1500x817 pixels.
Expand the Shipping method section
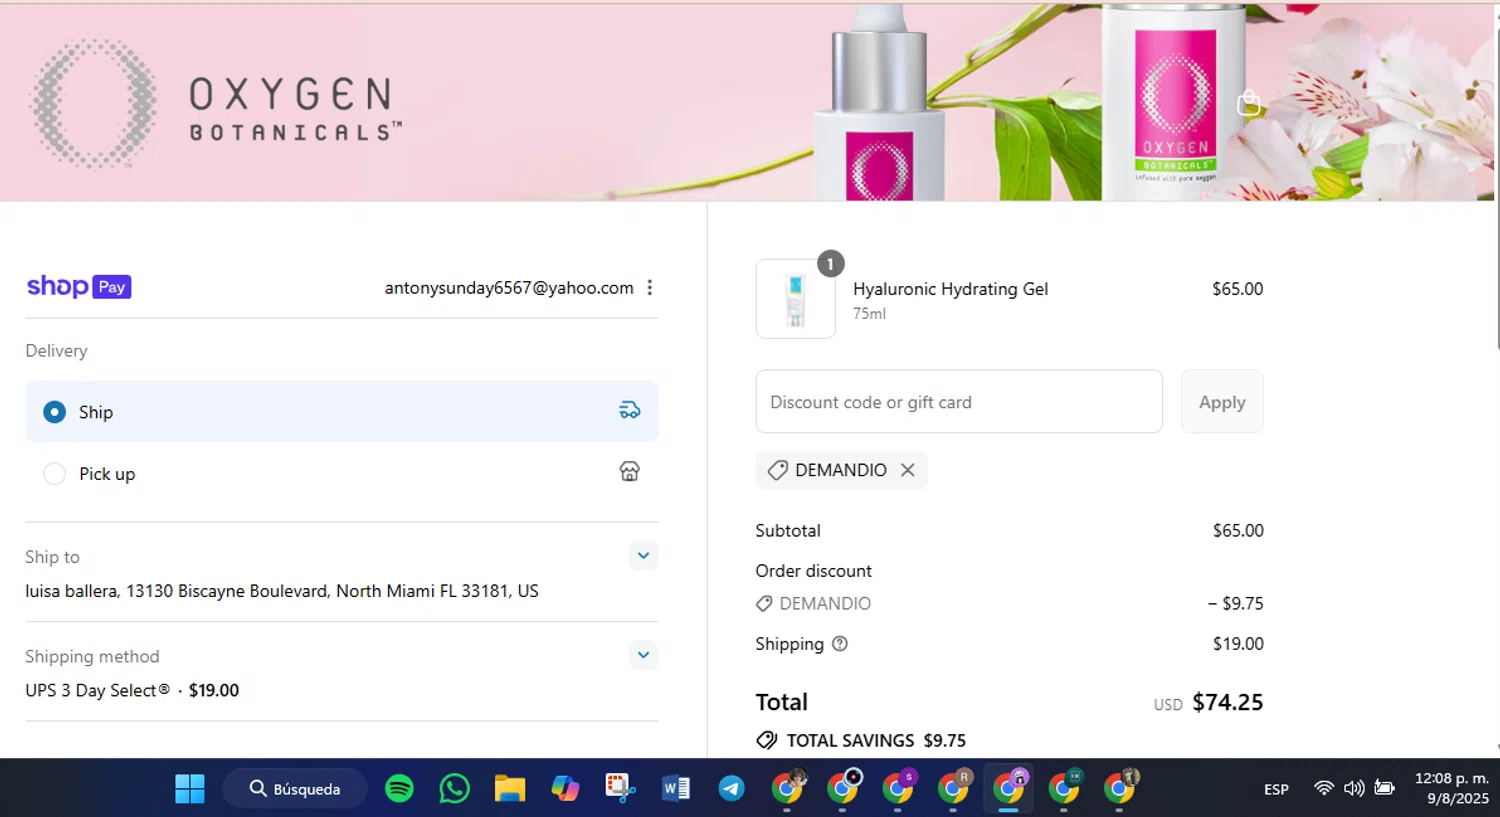pos(644,656)
